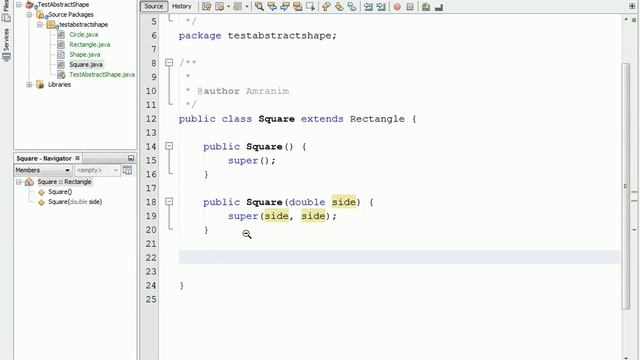The image size is (640, 360).
Task: Select Square.java in Projects tree
Action: pyautogui.click(x=86, y=64)
